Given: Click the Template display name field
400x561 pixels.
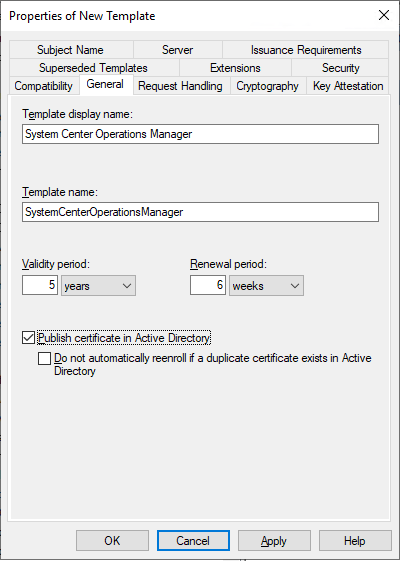Looking at the screenshot, I should 200,134.
